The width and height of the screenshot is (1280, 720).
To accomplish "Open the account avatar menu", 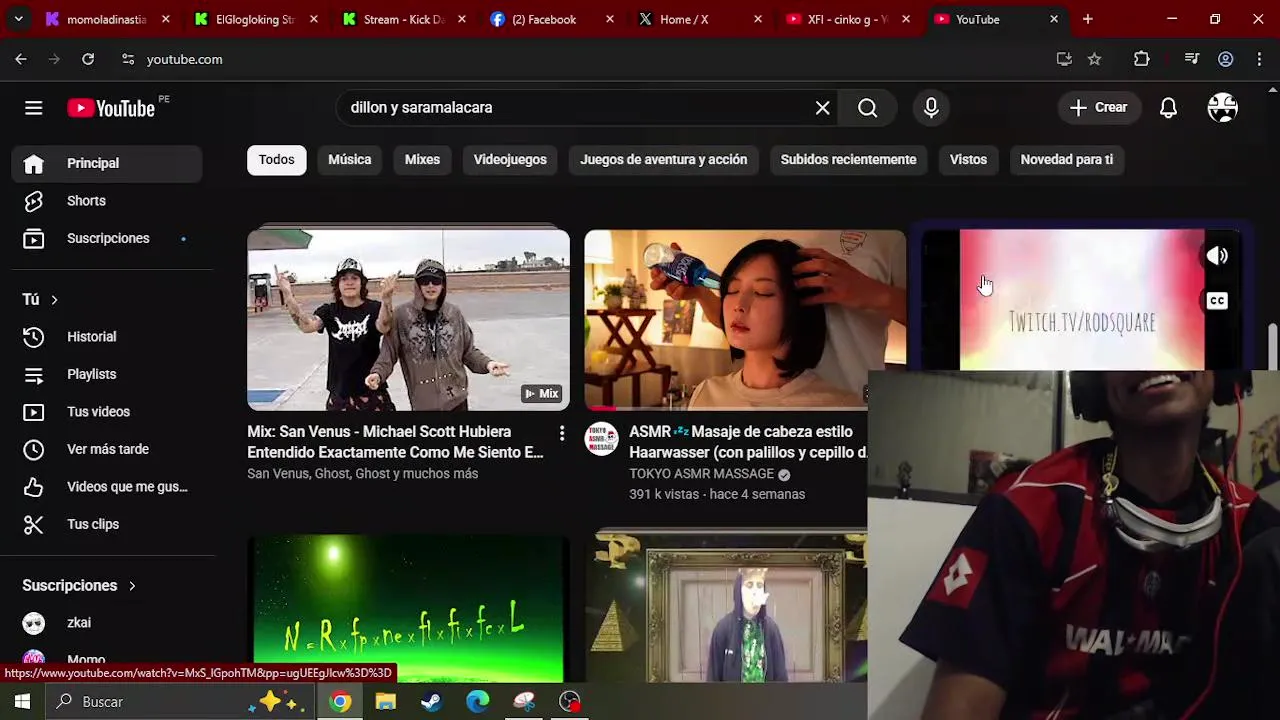I will 1222,108.
